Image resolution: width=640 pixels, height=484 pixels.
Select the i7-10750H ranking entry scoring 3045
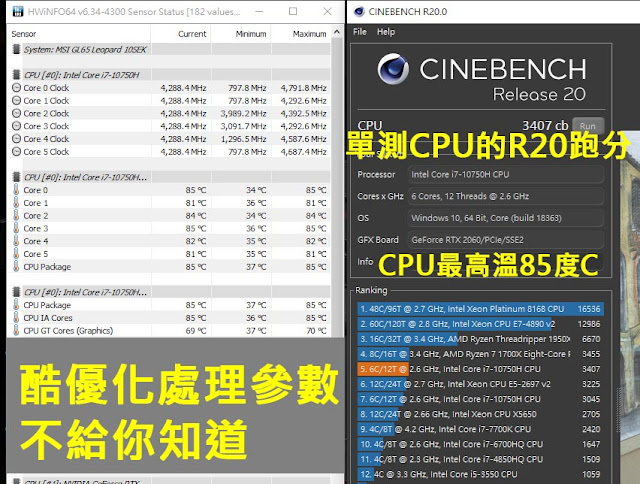[x=480, y=399]
